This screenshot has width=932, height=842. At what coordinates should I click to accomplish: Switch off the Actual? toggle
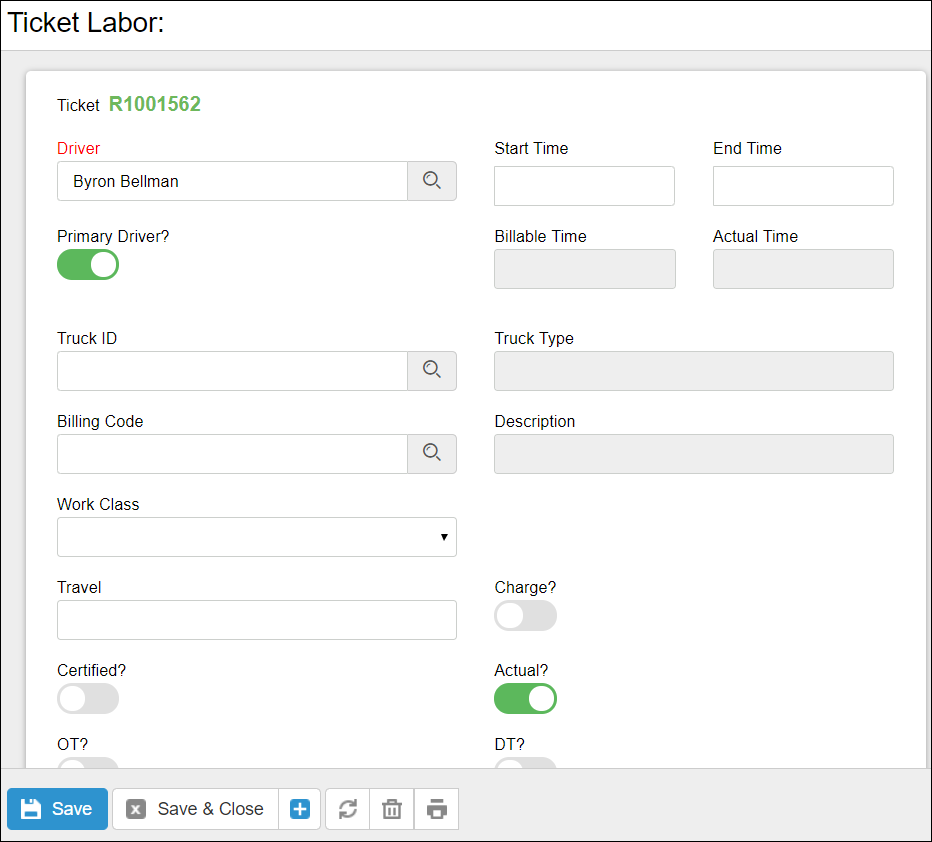525,699
